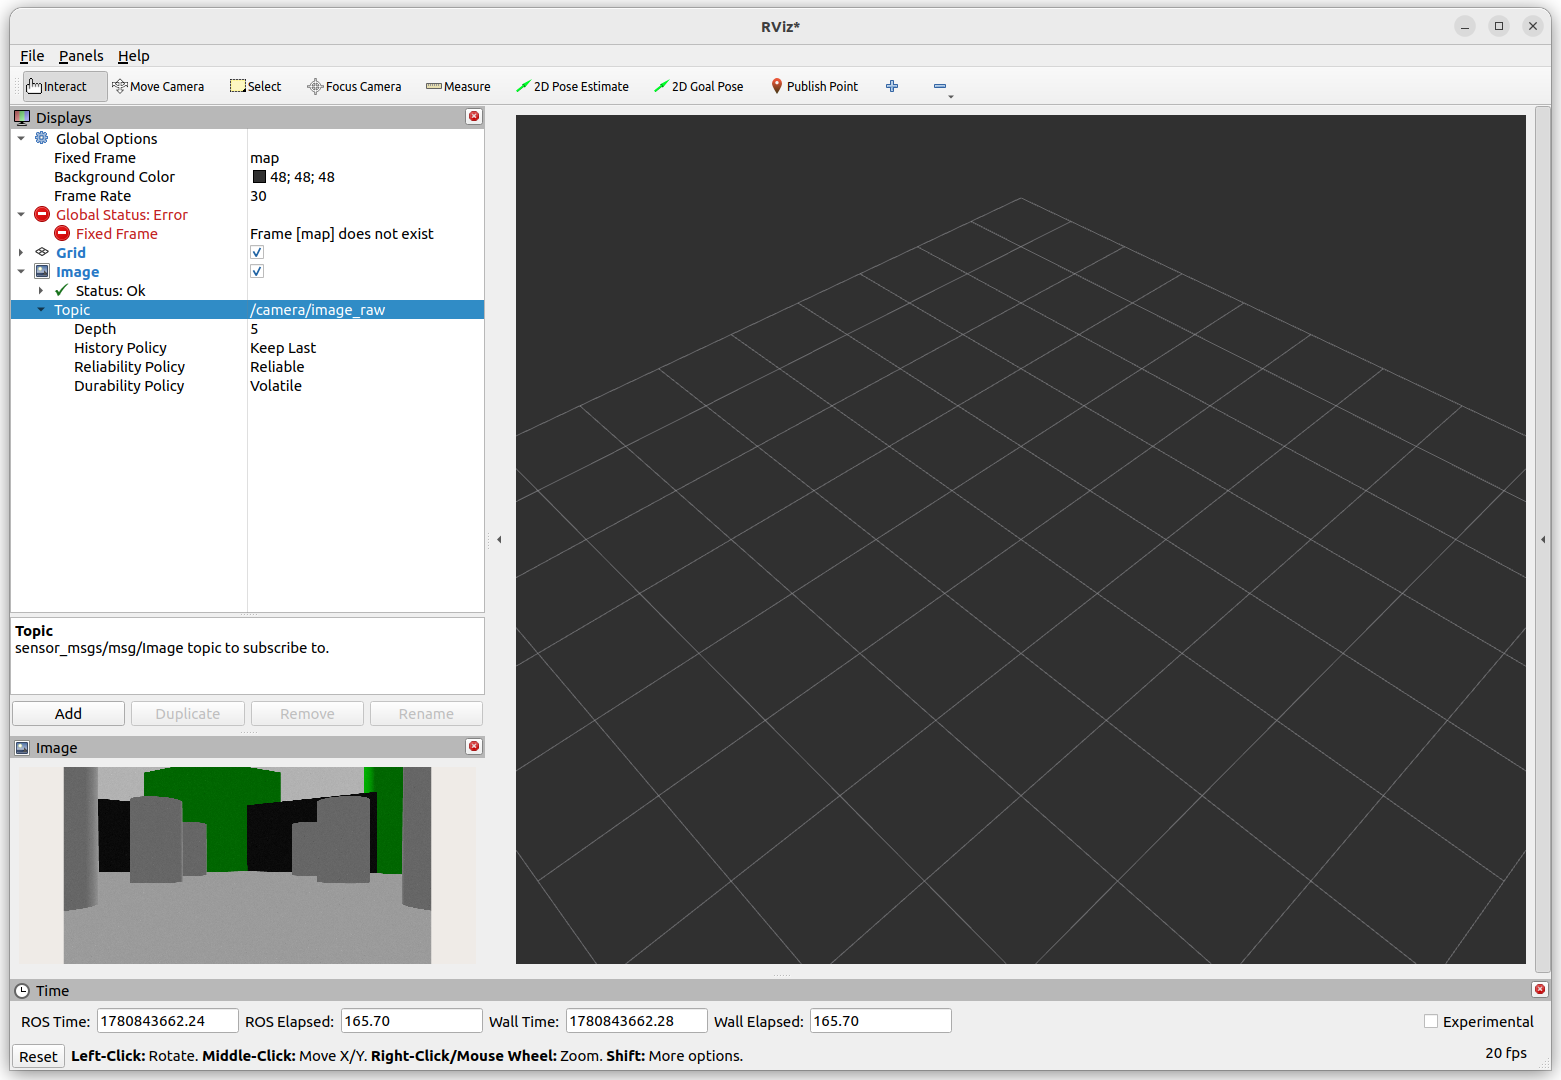Click the Frame Rate value 30
Viewport: 1561px width, 1080px height.
(258, 195)
